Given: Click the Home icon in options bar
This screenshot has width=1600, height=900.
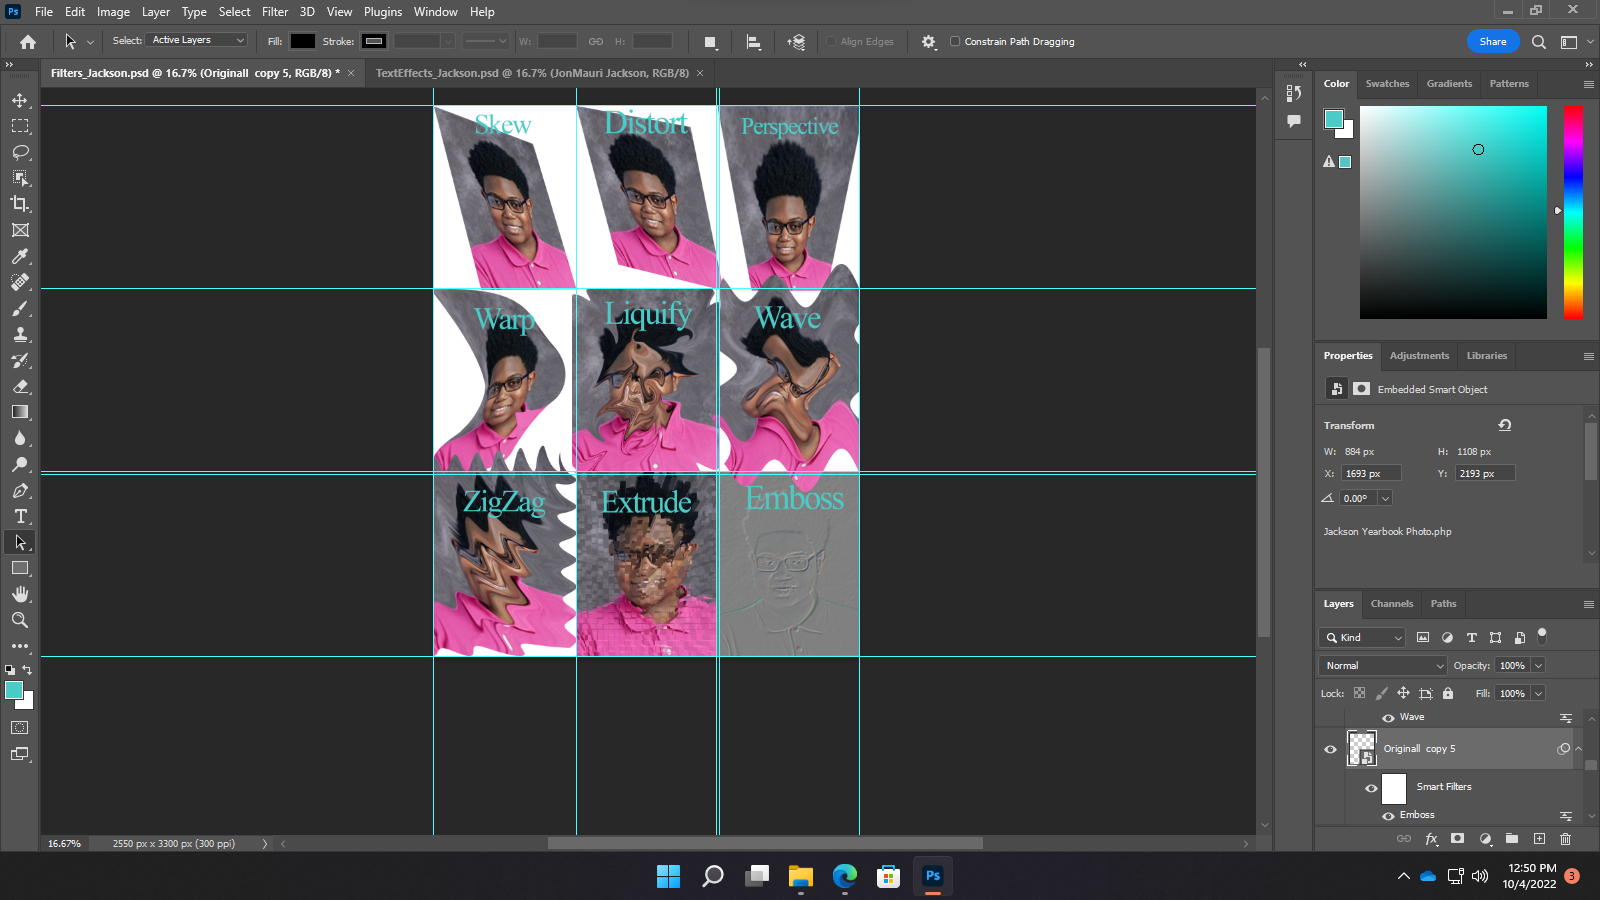Looking at the screenshot, I should (28, 42).
